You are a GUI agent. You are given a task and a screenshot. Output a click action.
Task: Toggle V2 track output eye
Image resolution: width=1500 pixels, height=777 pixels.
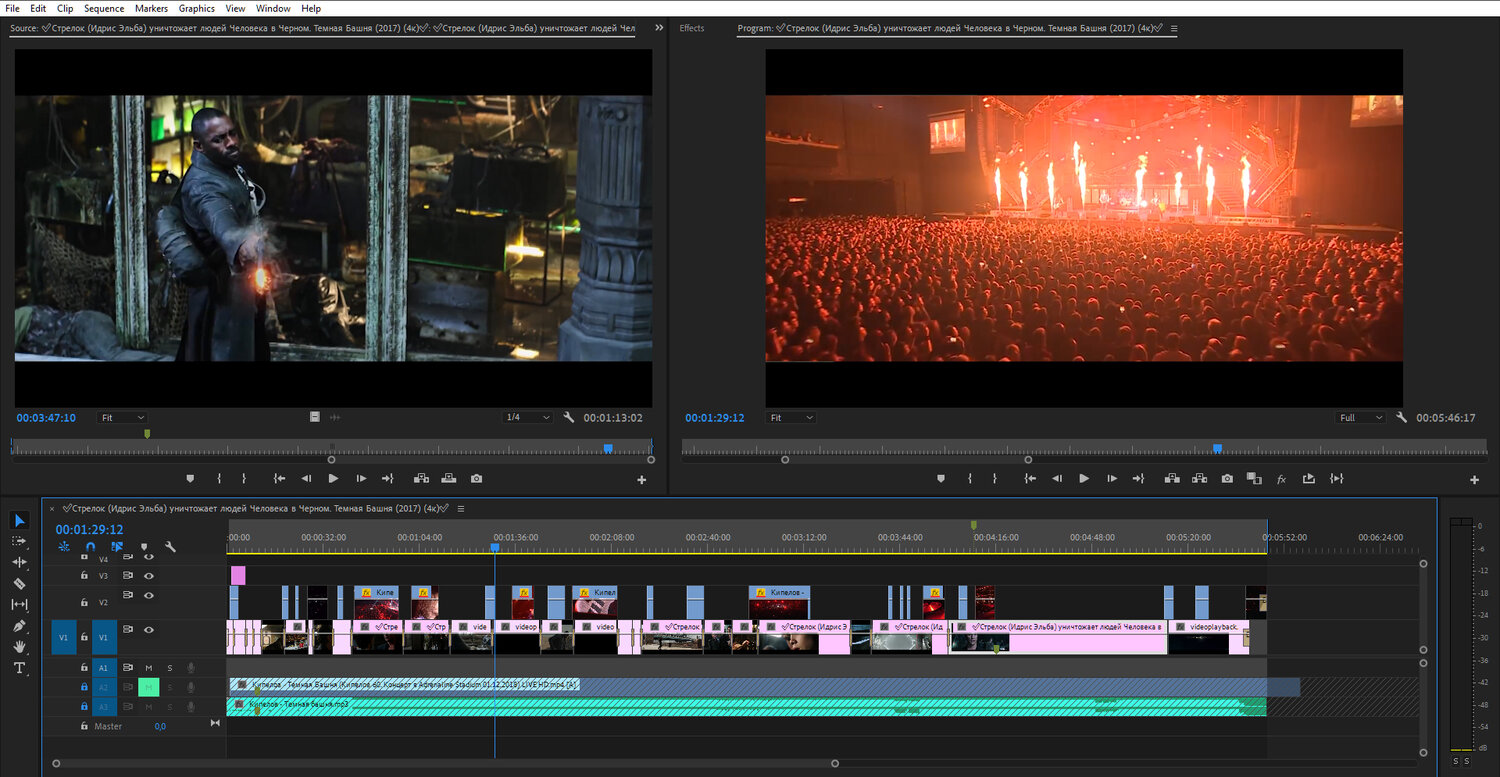pos(148,595)
